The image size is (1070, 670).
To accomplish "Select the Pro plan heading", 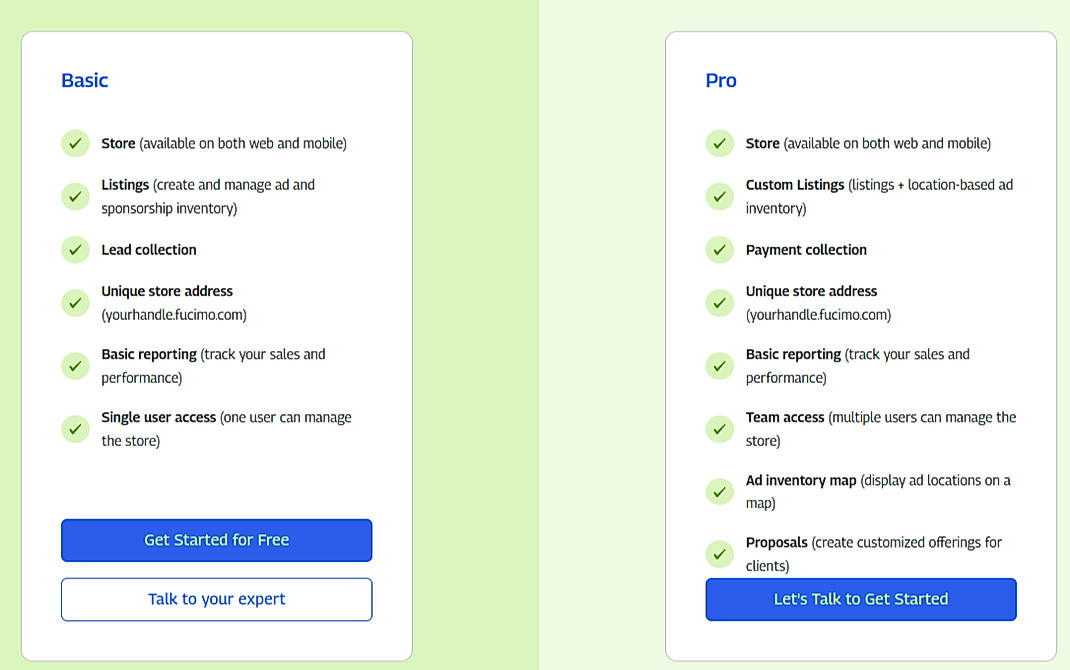I will pos(721,80).
